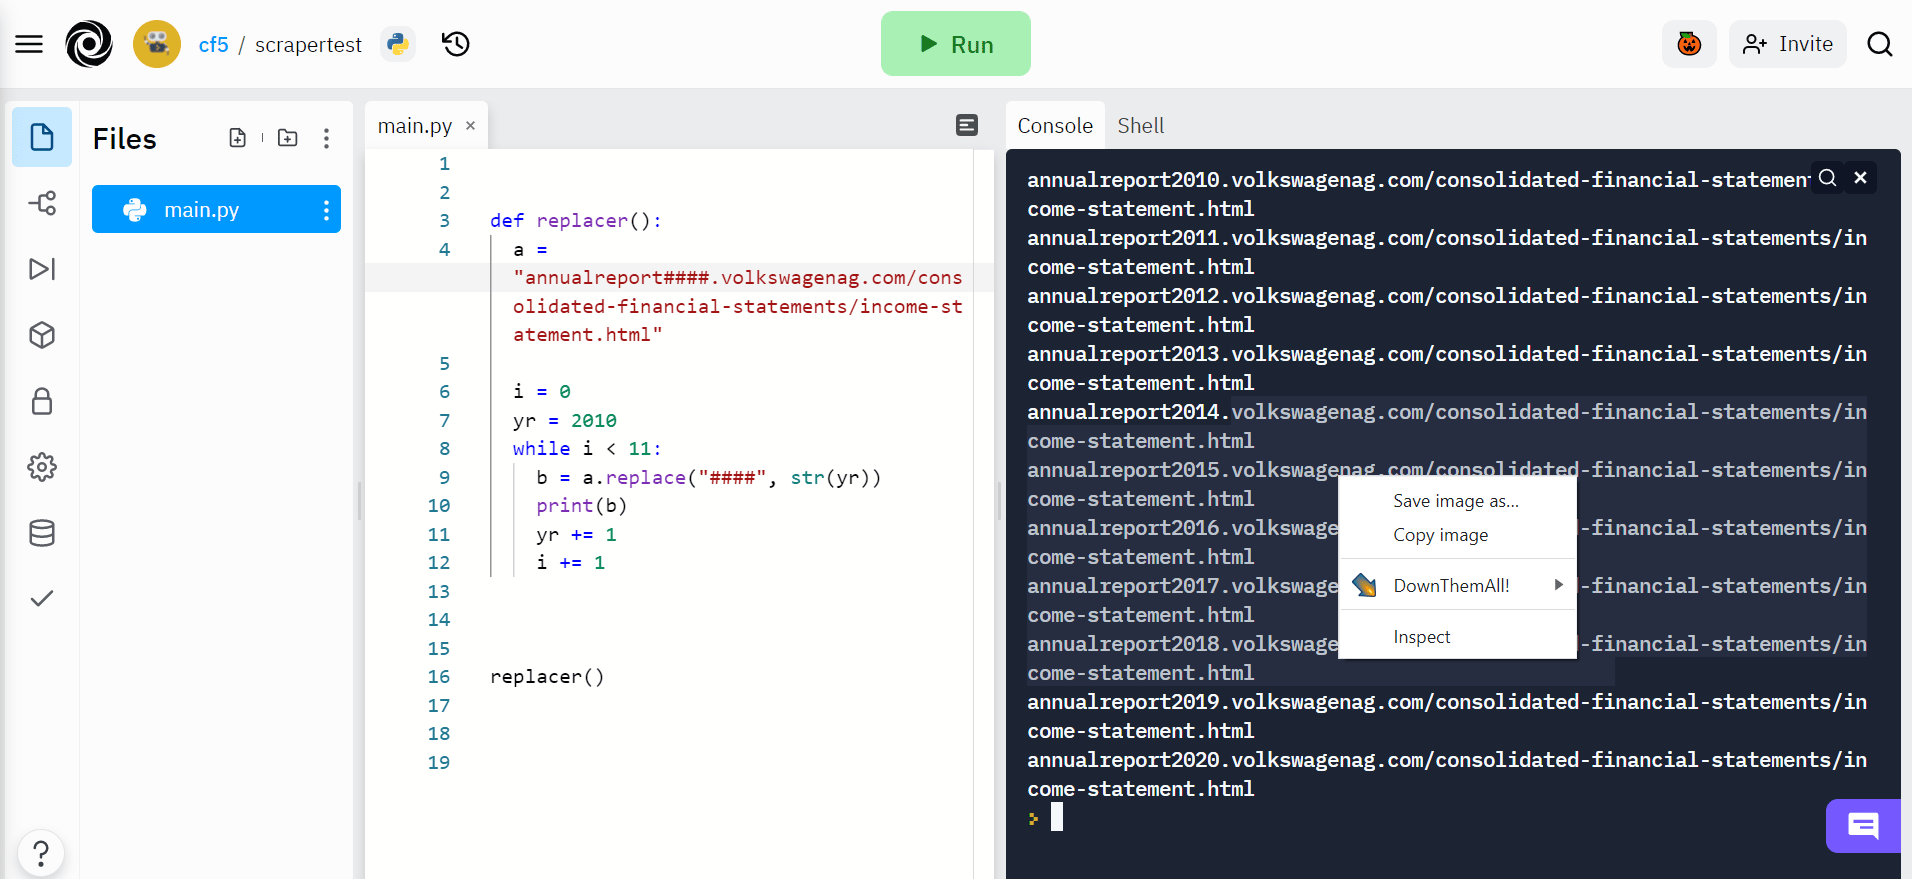The image size is (1912, 879).
Task: Click the annualreport2010 console output line
Action: 1419,194
